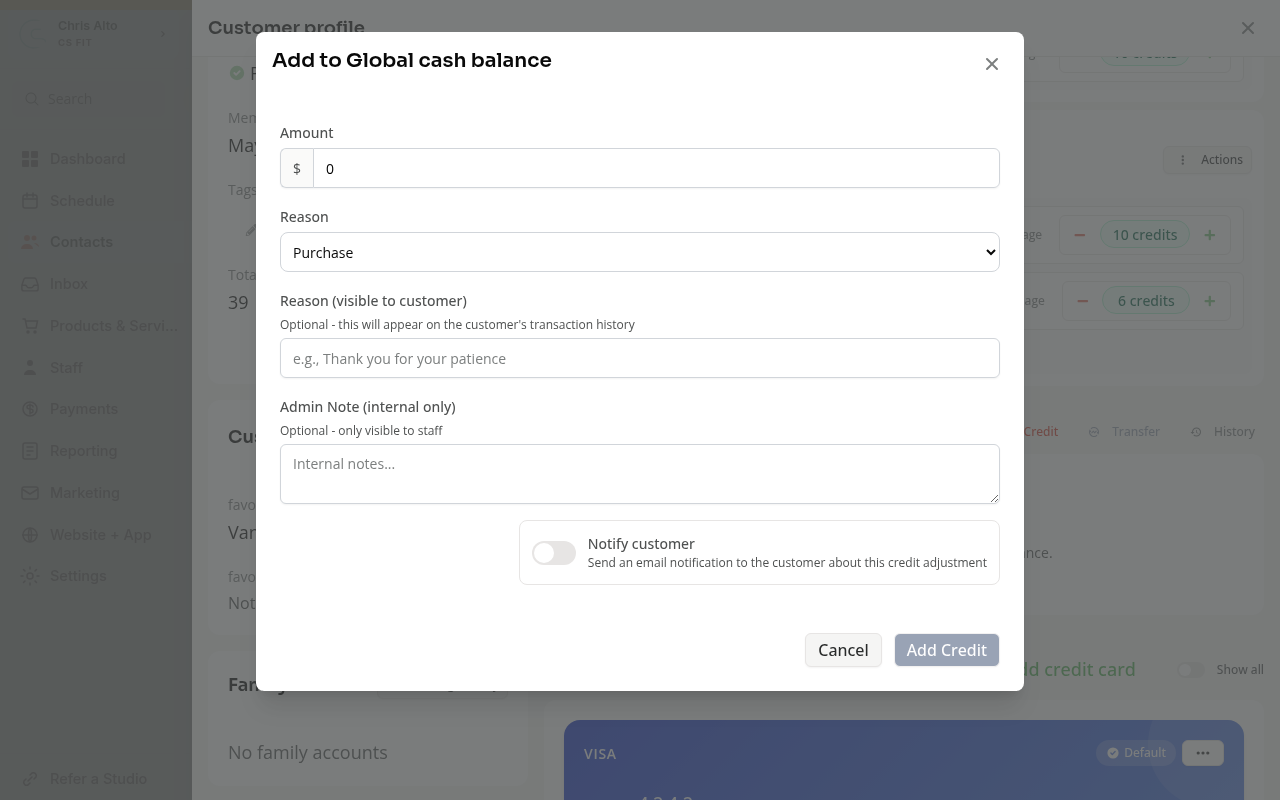Viewport: 1280px width, 800px height.
Task: Open the VISA card more options menu
Action: point(1203,753)
